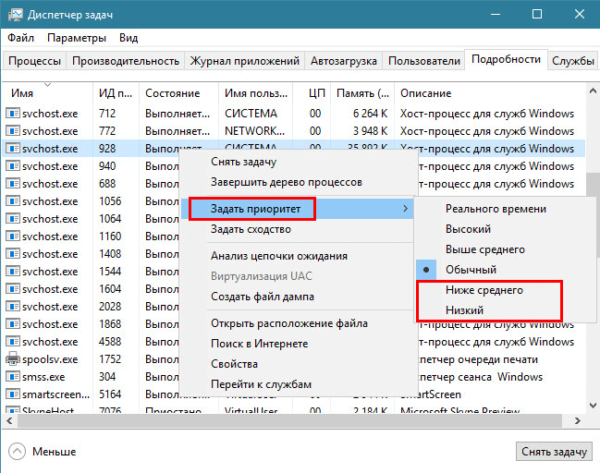Click the bottom Снять задачу button
Screen dimensions: 600x473
pos(554,452)
